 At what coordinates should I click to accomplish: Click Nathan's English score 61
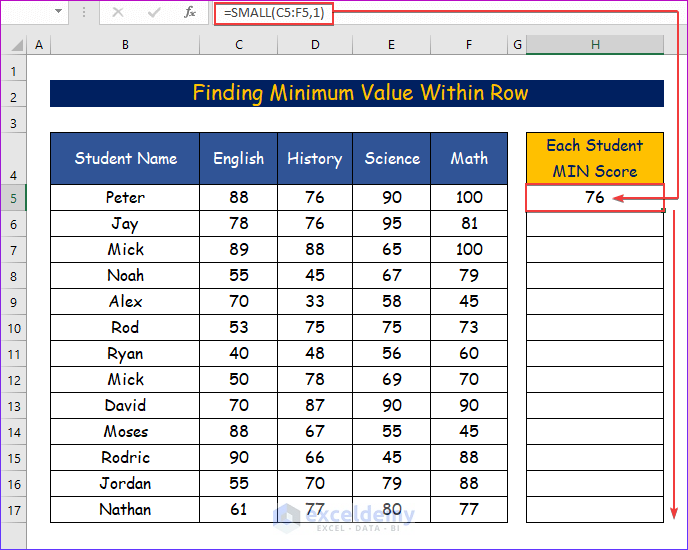pyautogui.click(x=239, y=509)
